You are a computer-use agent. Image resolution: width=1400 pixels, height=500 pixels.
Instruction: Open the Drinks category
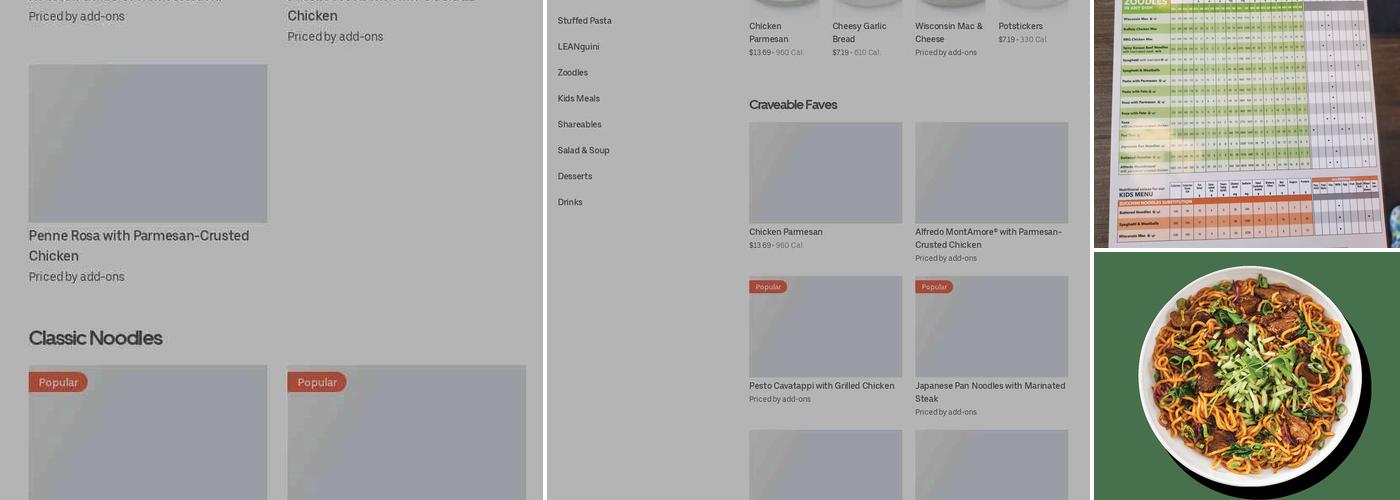point(570,203)
